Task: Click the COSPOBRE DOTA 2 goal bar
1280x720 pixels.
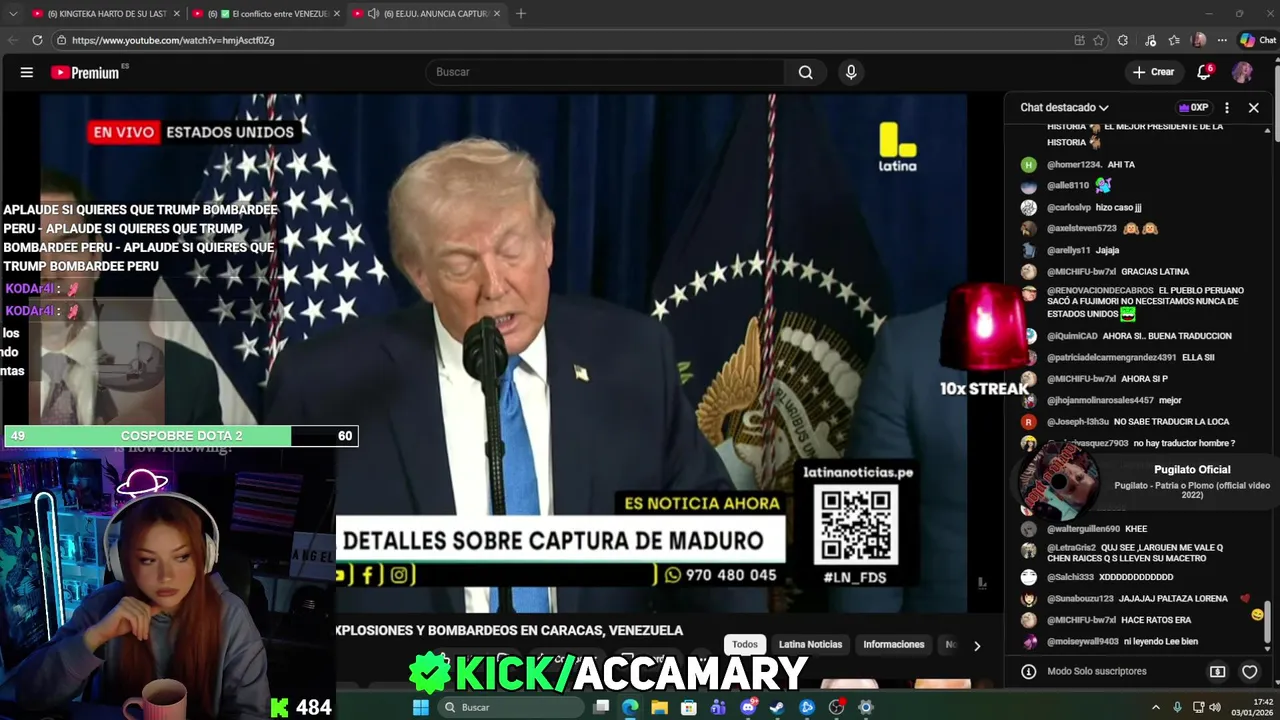Action: tap(181, 436)
